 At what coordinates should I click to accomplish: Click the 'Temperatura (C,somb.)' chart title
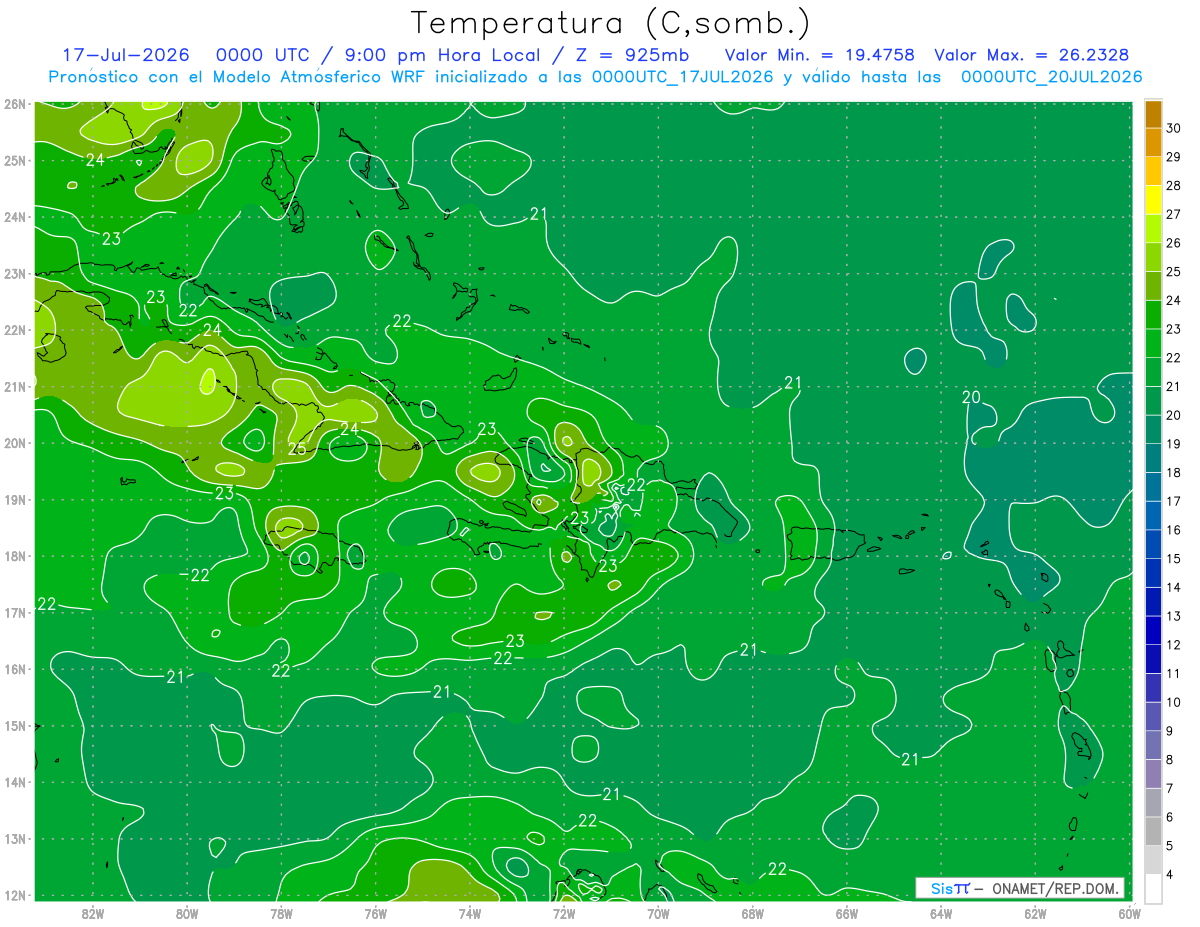(x=610, y=23)
